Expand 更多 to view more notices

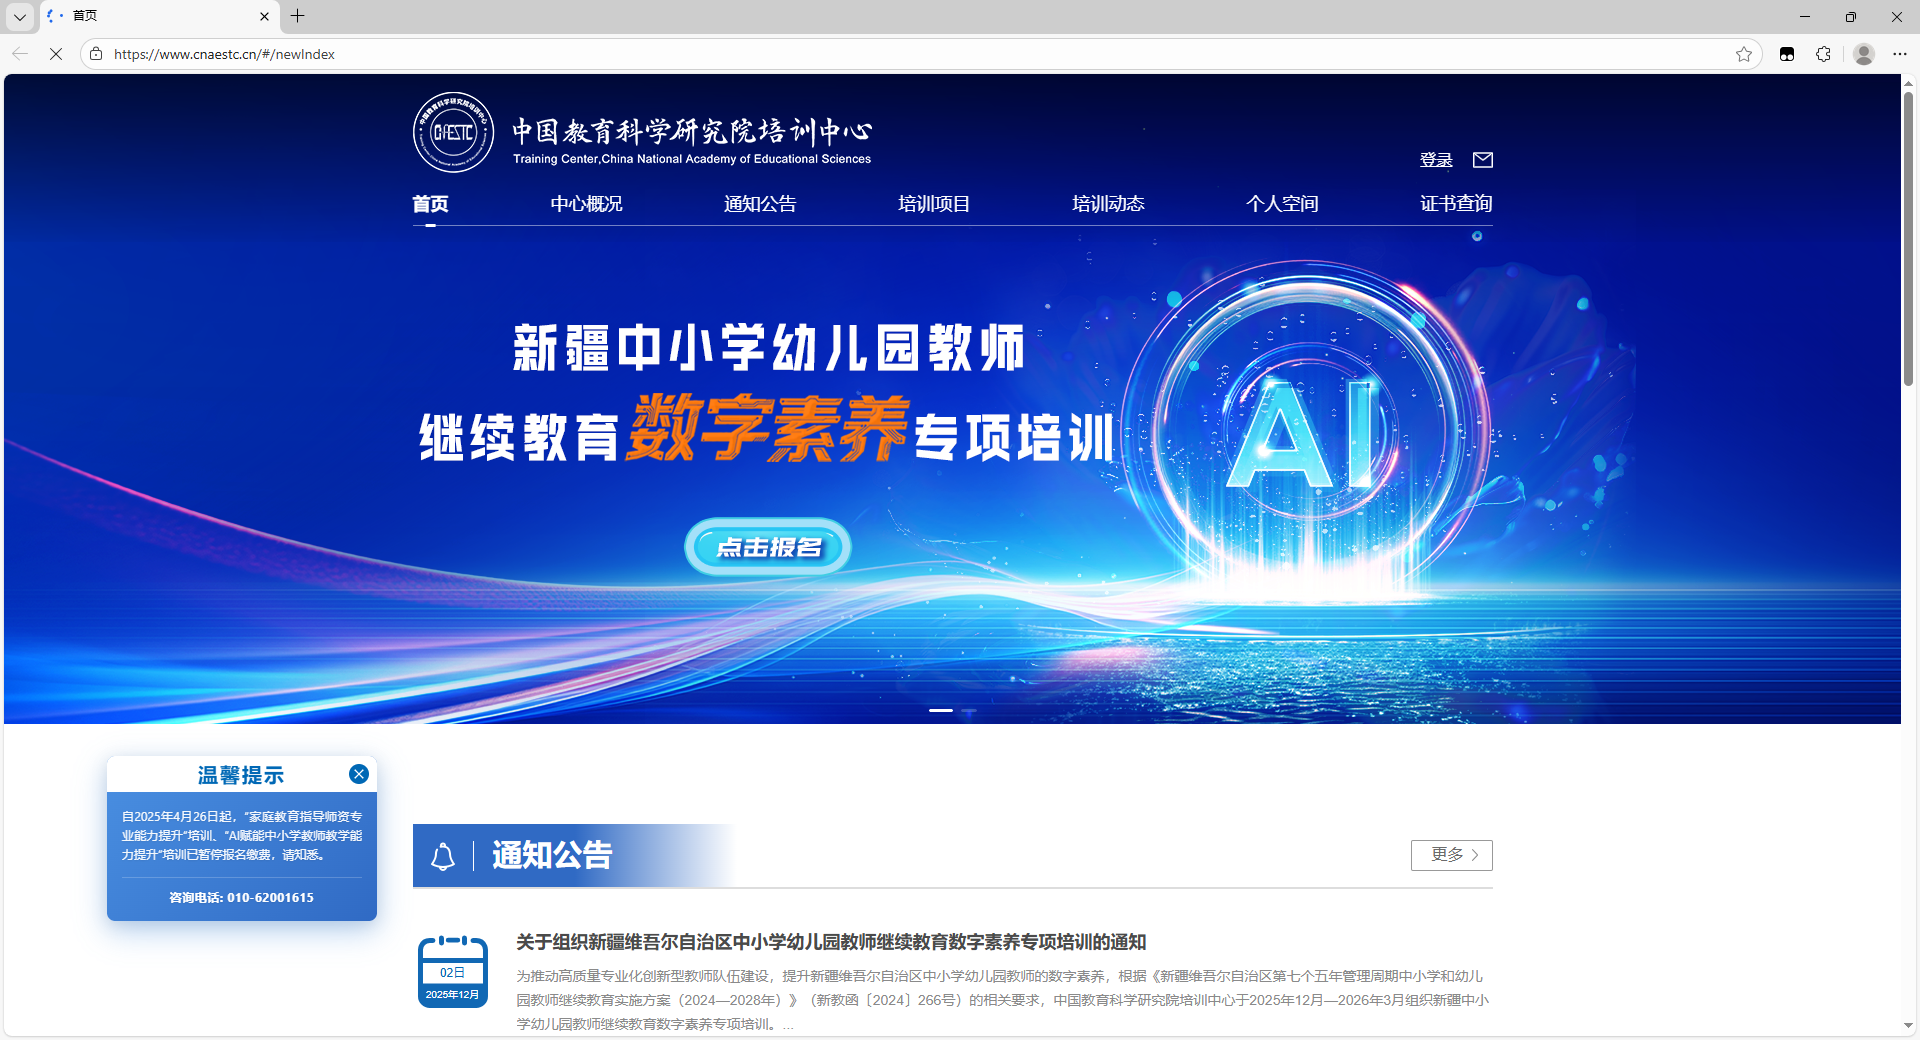click(1452, 855)
